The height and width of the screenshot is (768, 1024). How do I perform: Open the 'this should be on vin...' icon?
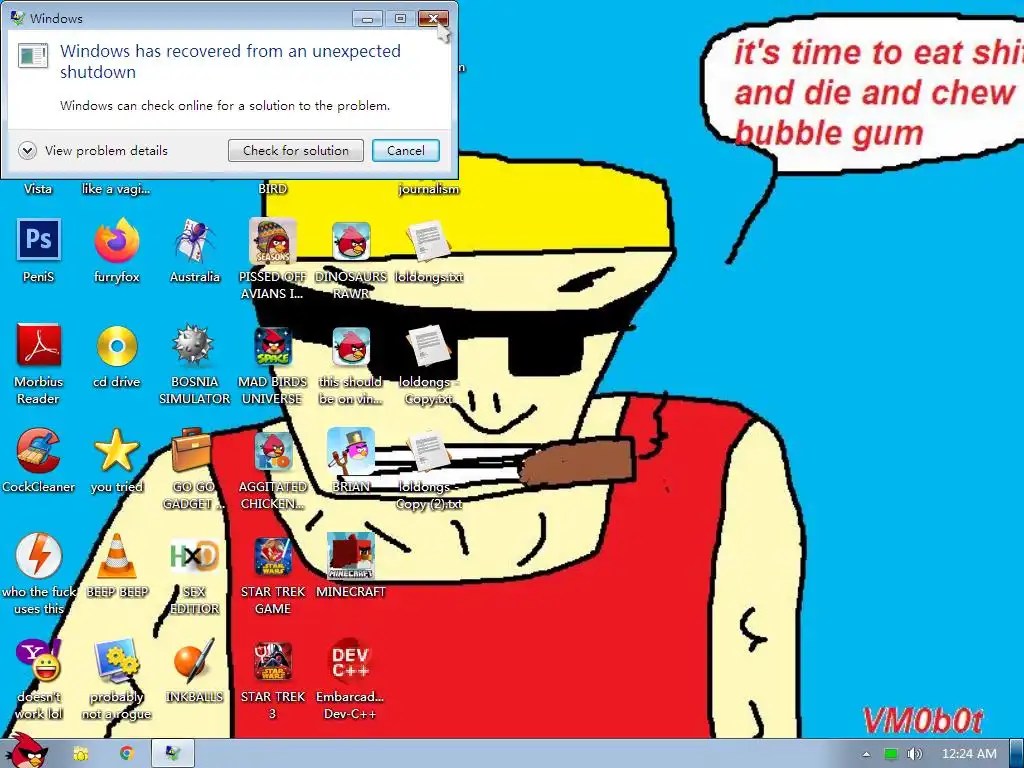(351, 345)
